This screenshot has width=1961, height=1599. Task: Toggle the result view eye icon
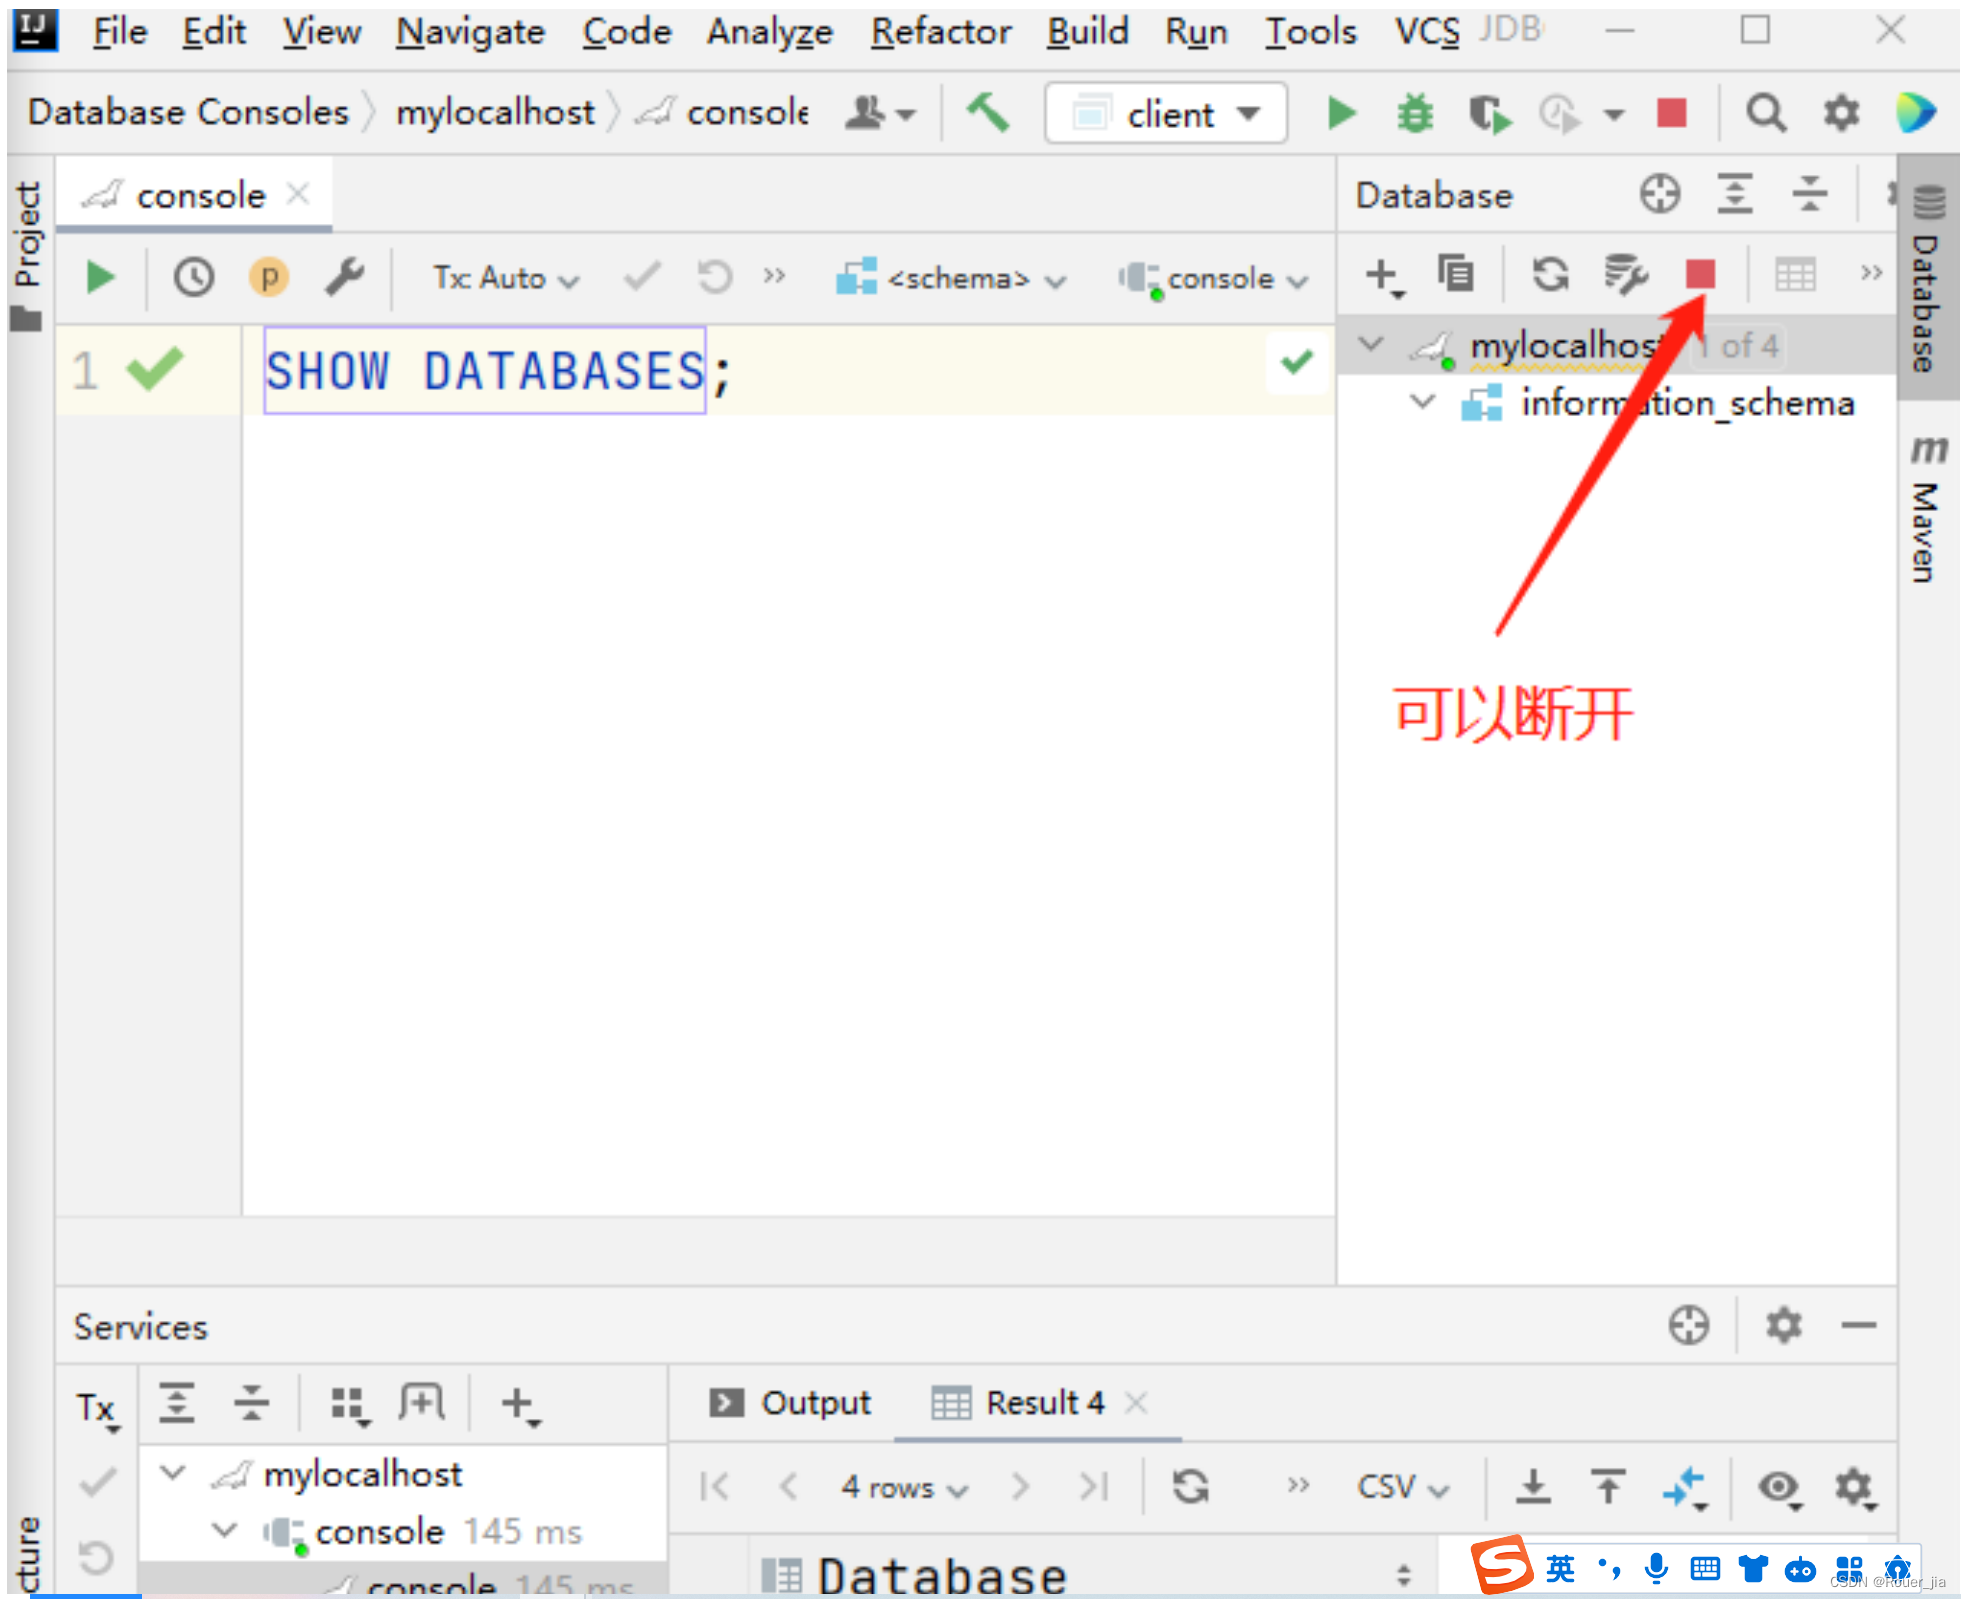(1779, 1488)
